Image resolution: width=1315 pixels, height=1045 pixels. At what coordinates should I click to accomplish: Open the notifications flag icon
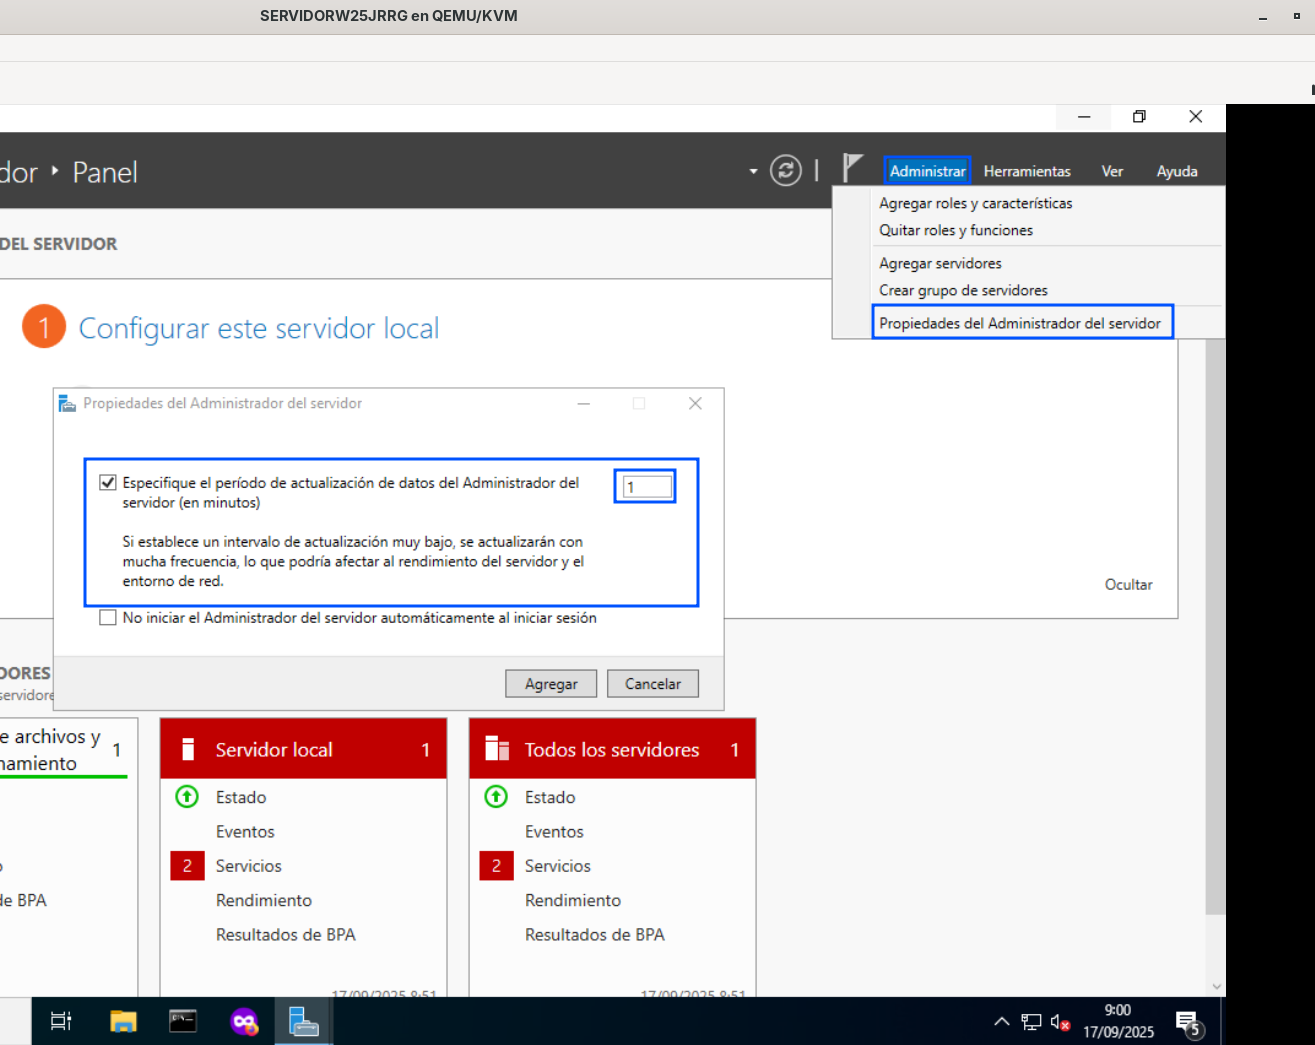pos(852,168)
